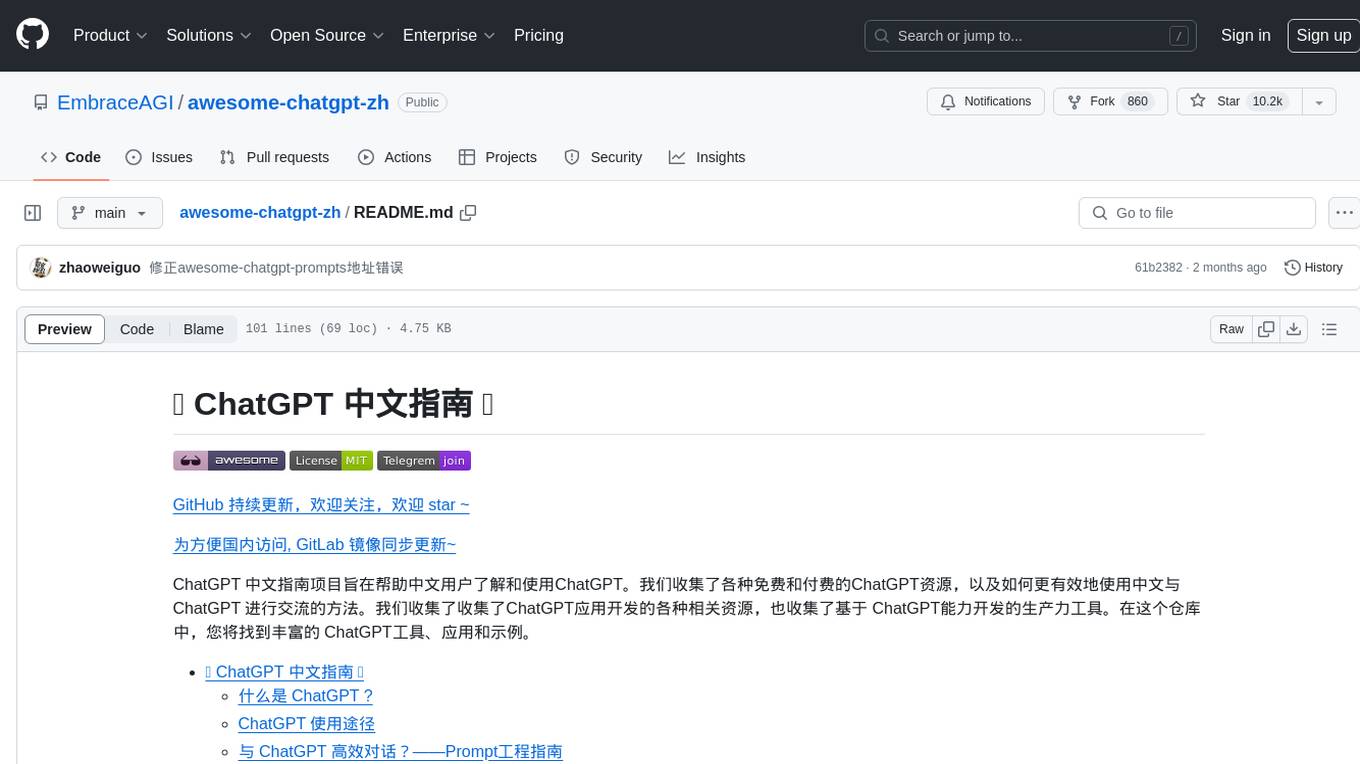
Task: Switch to the Pull requests tab
Action: coord(274,157)
